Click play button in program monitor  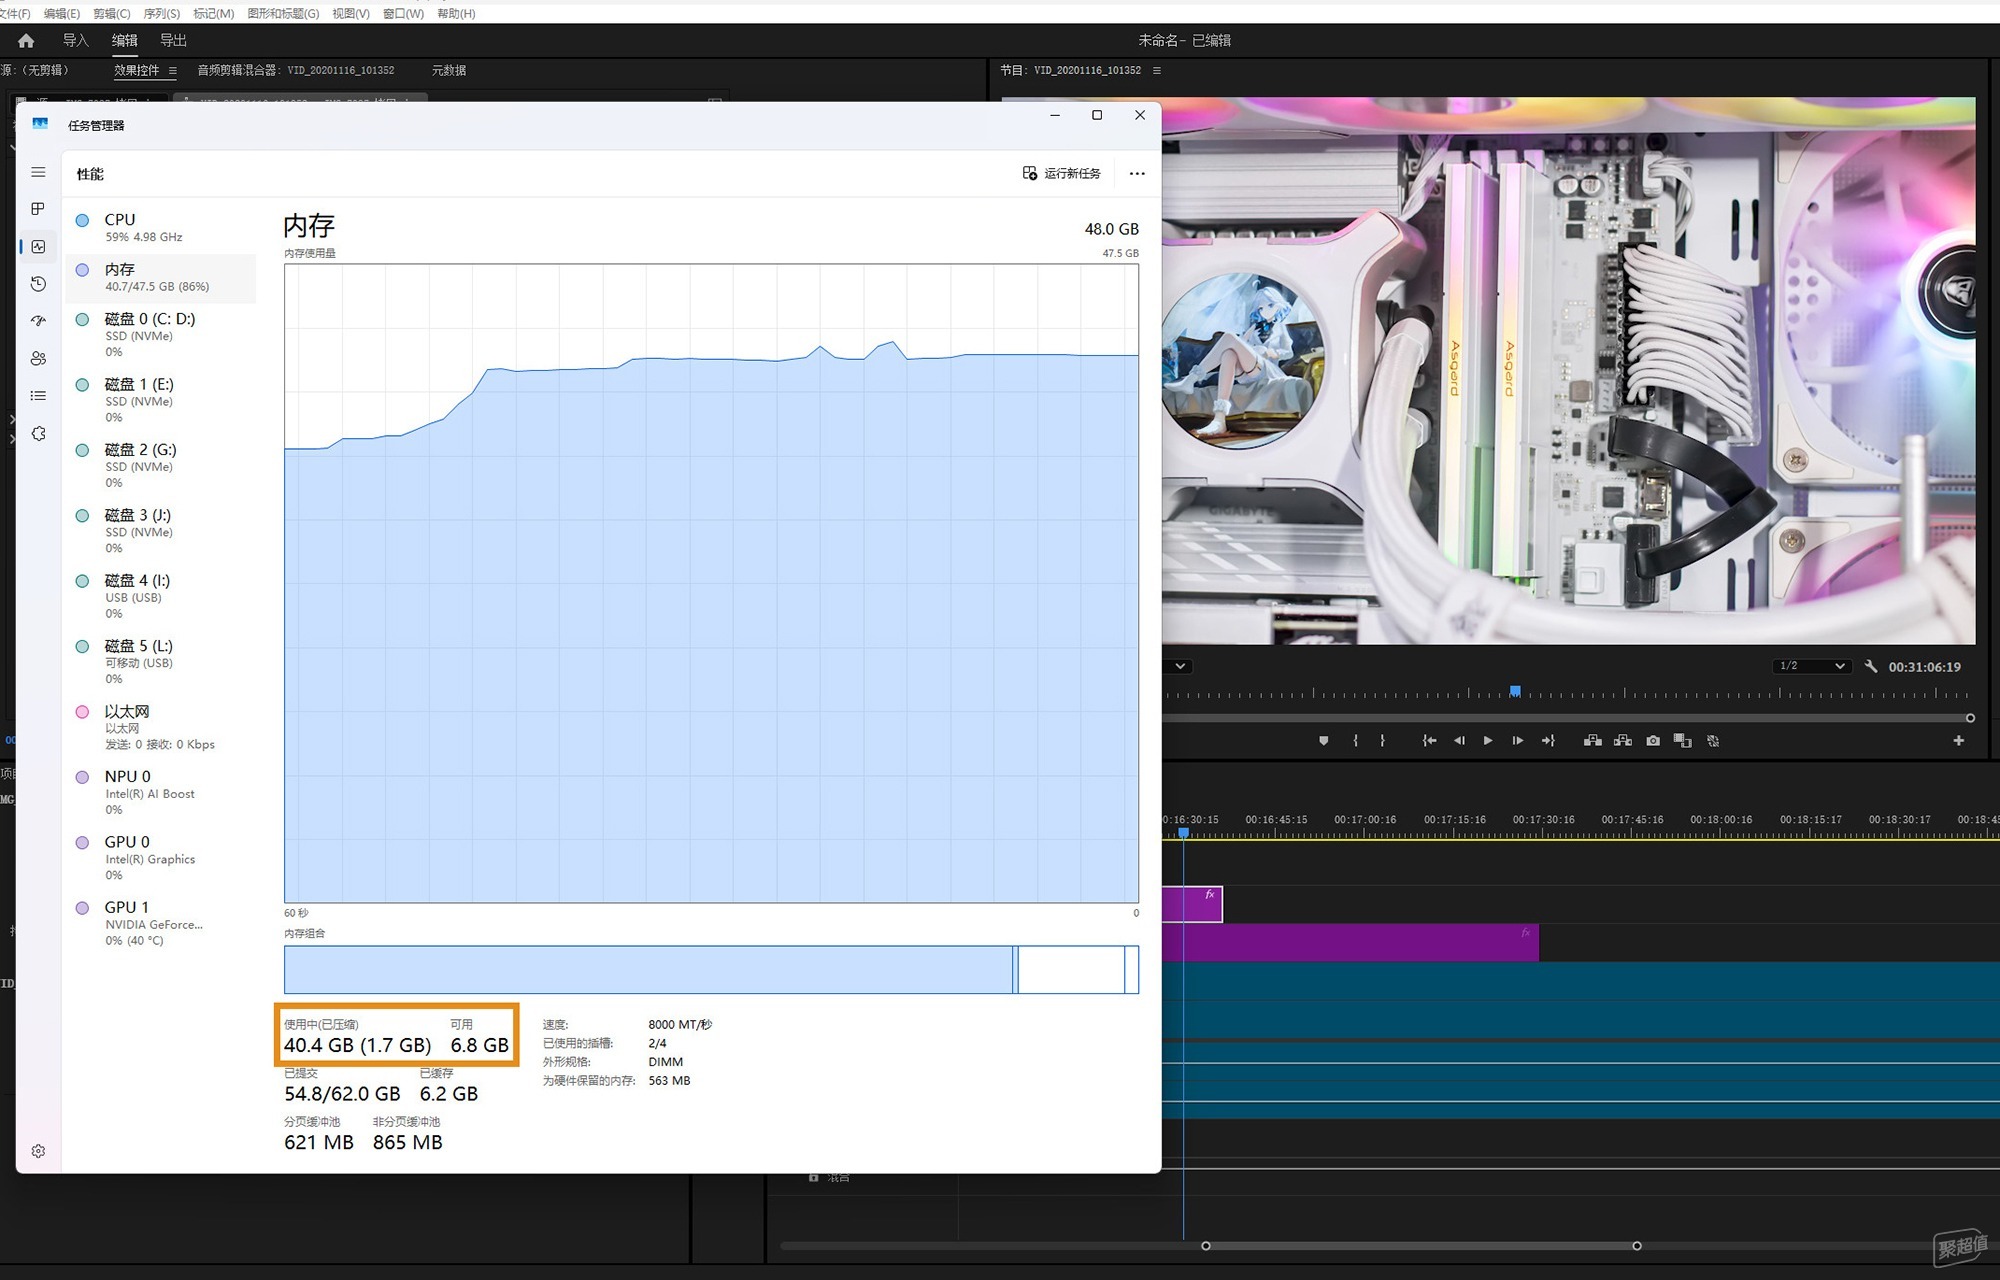point(1488,741)
